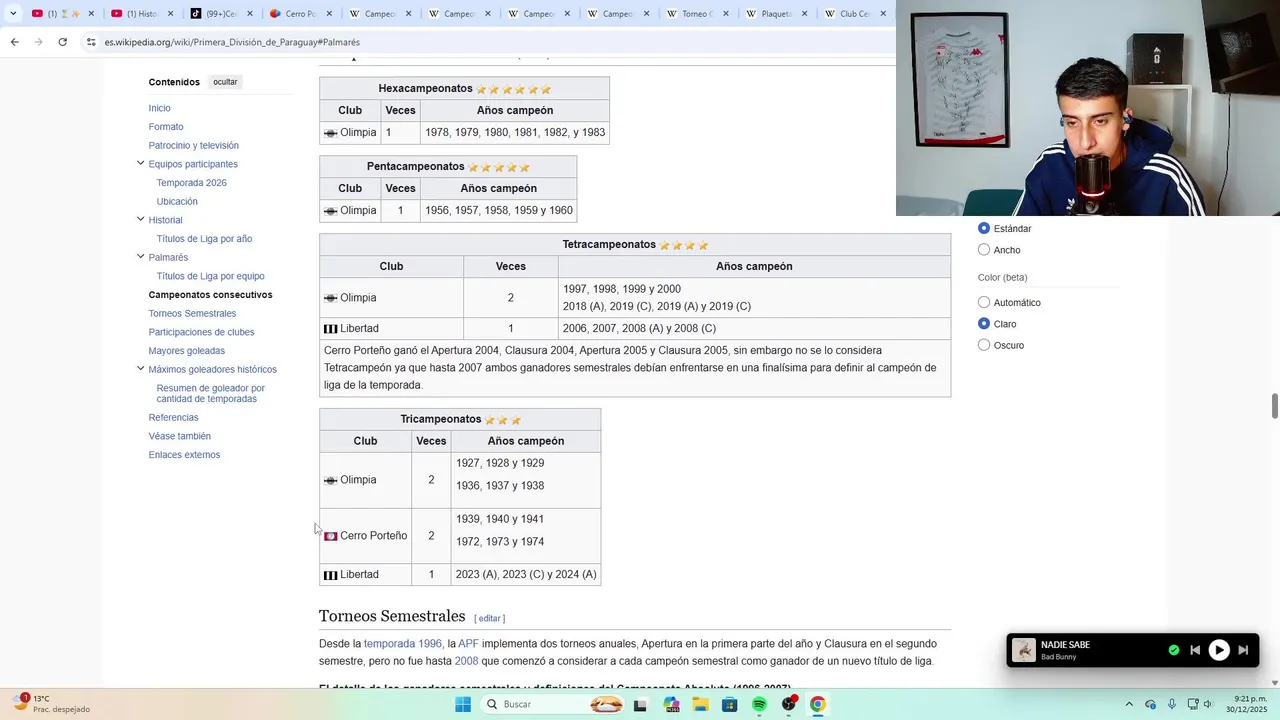Switch to the TikTok (99+) tab

click(221, 14)
